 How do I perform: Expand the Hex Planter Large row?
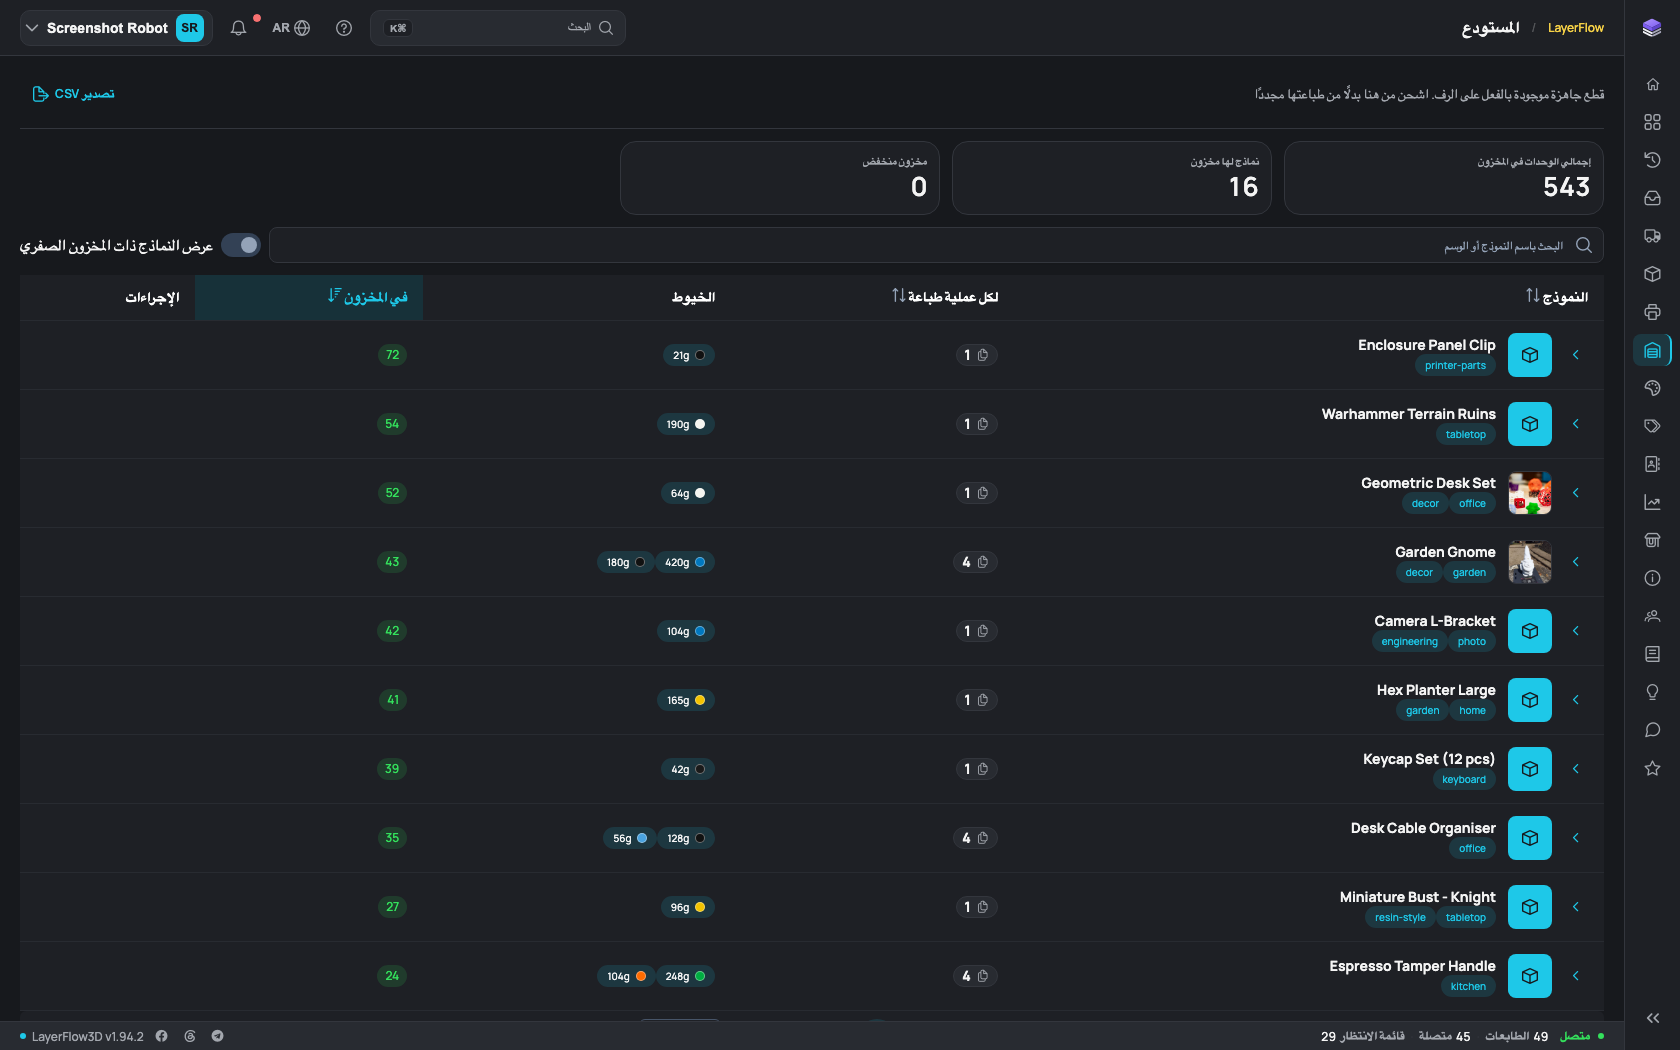pos(1576,700)
